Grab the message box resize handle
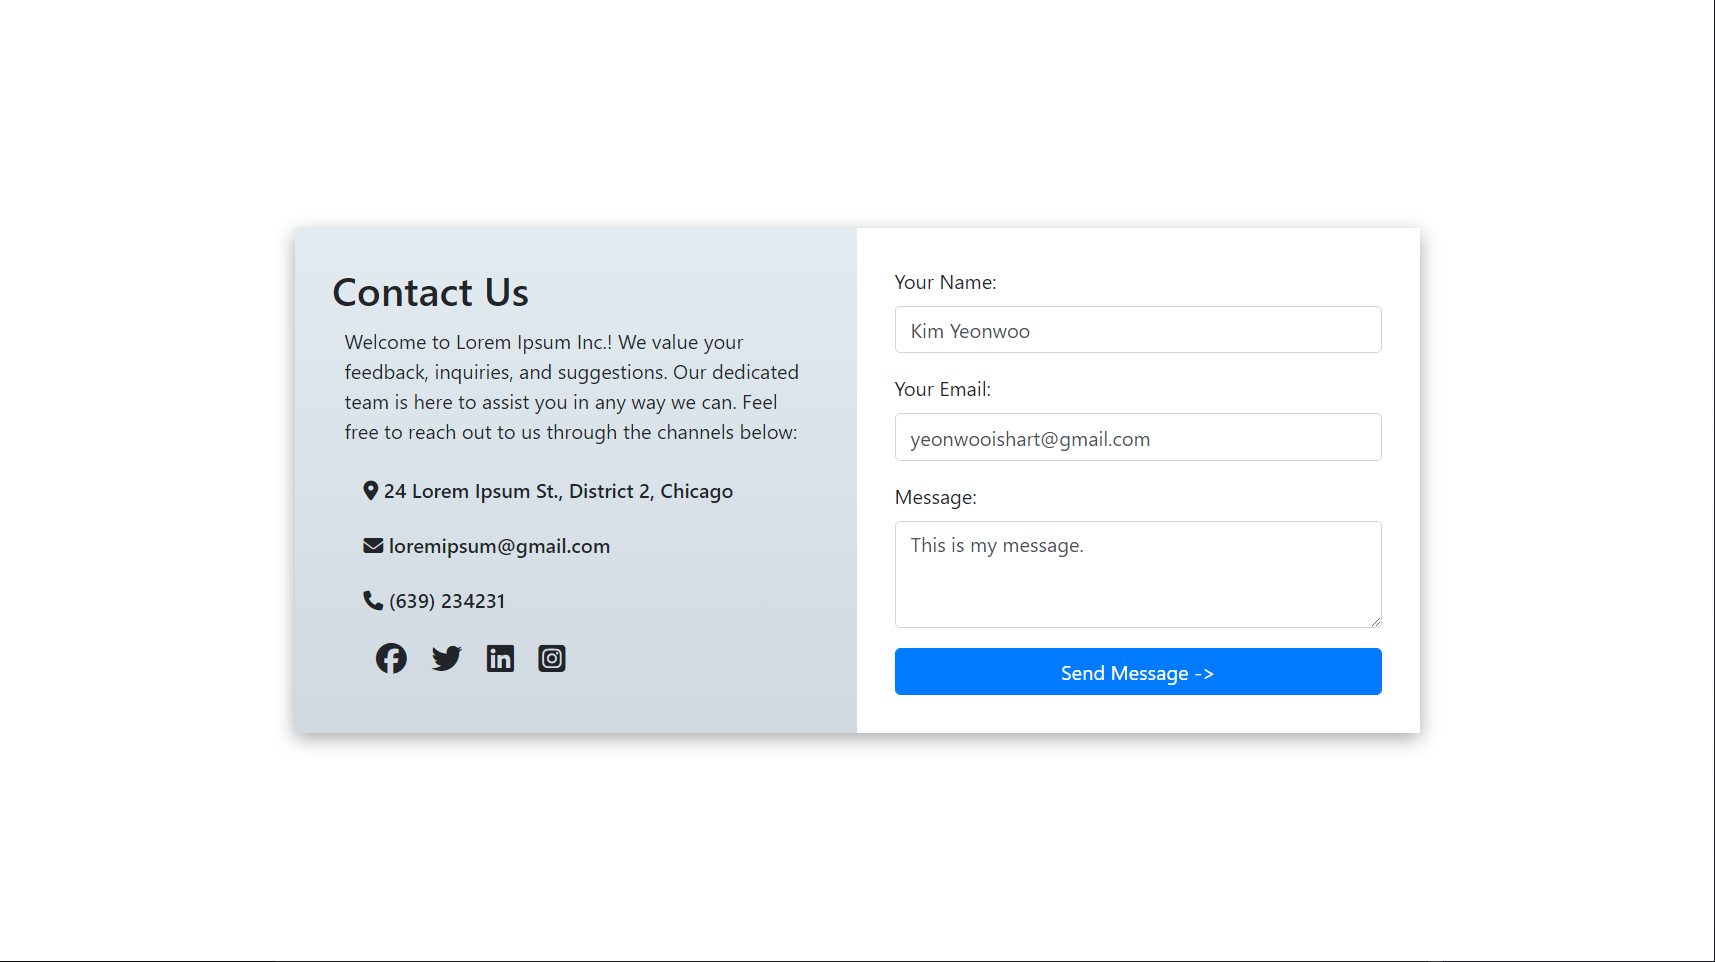This screenshot has height=962, width=1715. pyautogui.click(x=1375, y=621)
